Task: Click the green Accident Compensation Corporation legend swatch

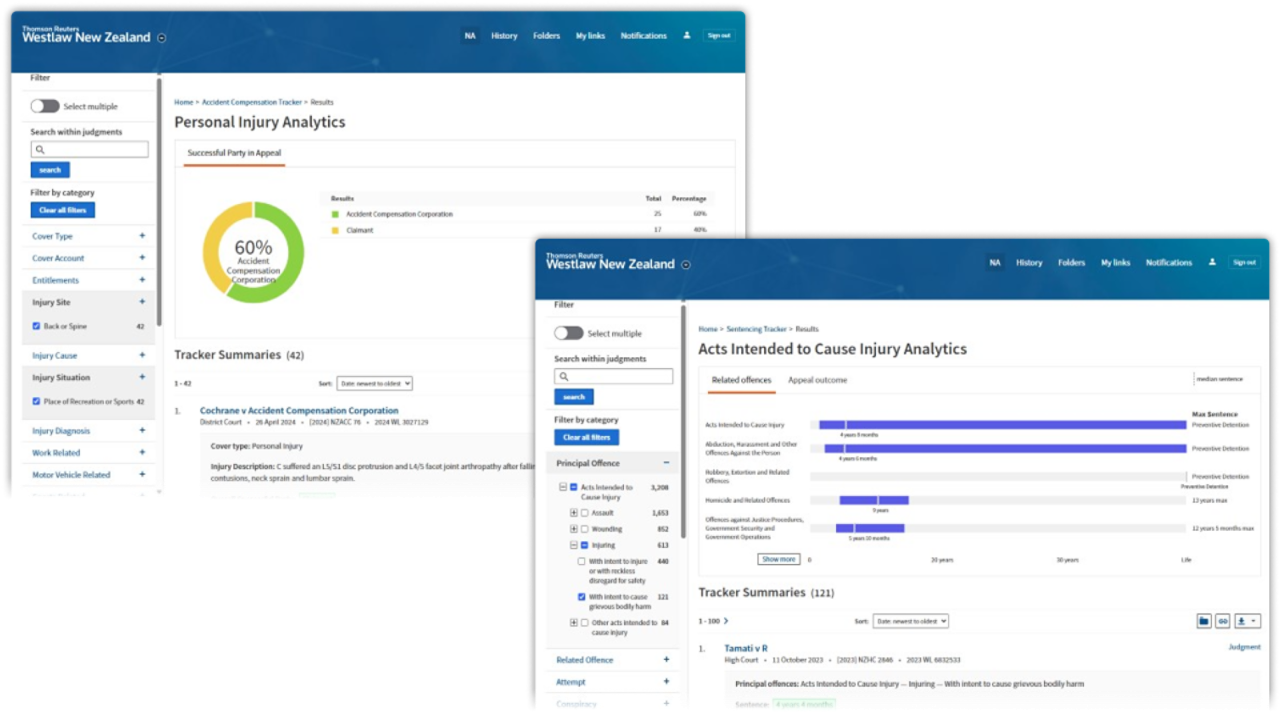Action: (336, 214)
